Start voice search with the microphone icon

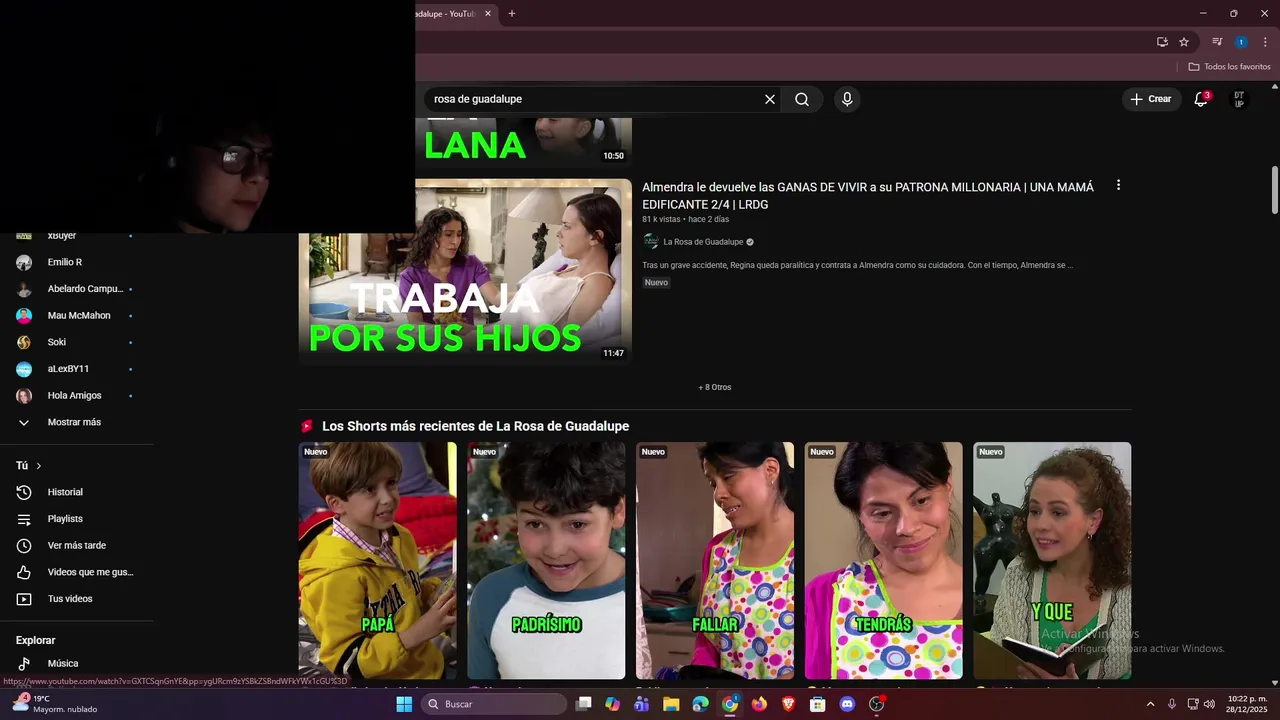tap(847, 99)
